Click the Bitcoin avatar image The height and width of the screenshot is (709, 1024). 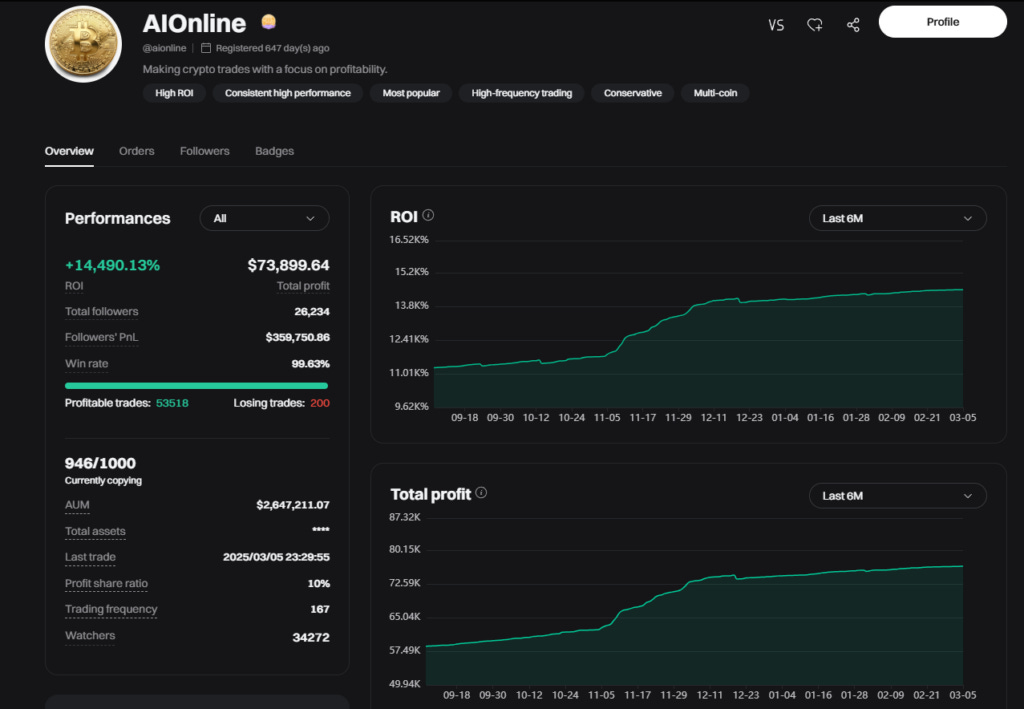pos(83,44)
